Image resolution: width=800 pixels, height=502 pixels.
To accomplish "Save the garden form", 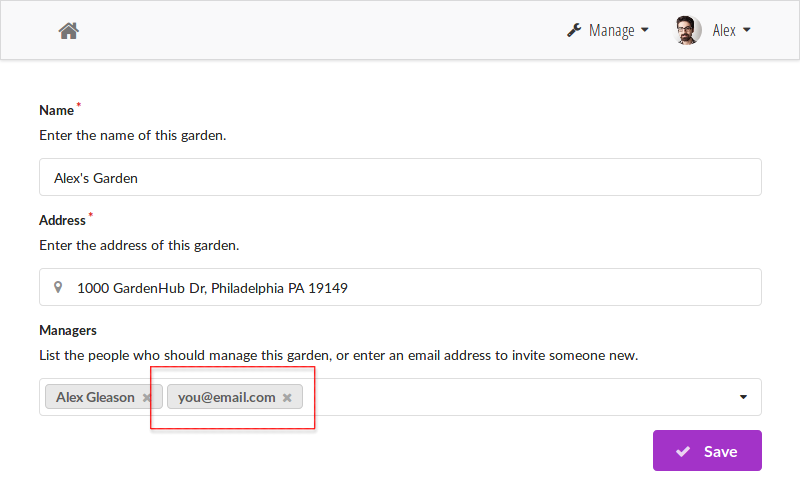I will [707, 450].
